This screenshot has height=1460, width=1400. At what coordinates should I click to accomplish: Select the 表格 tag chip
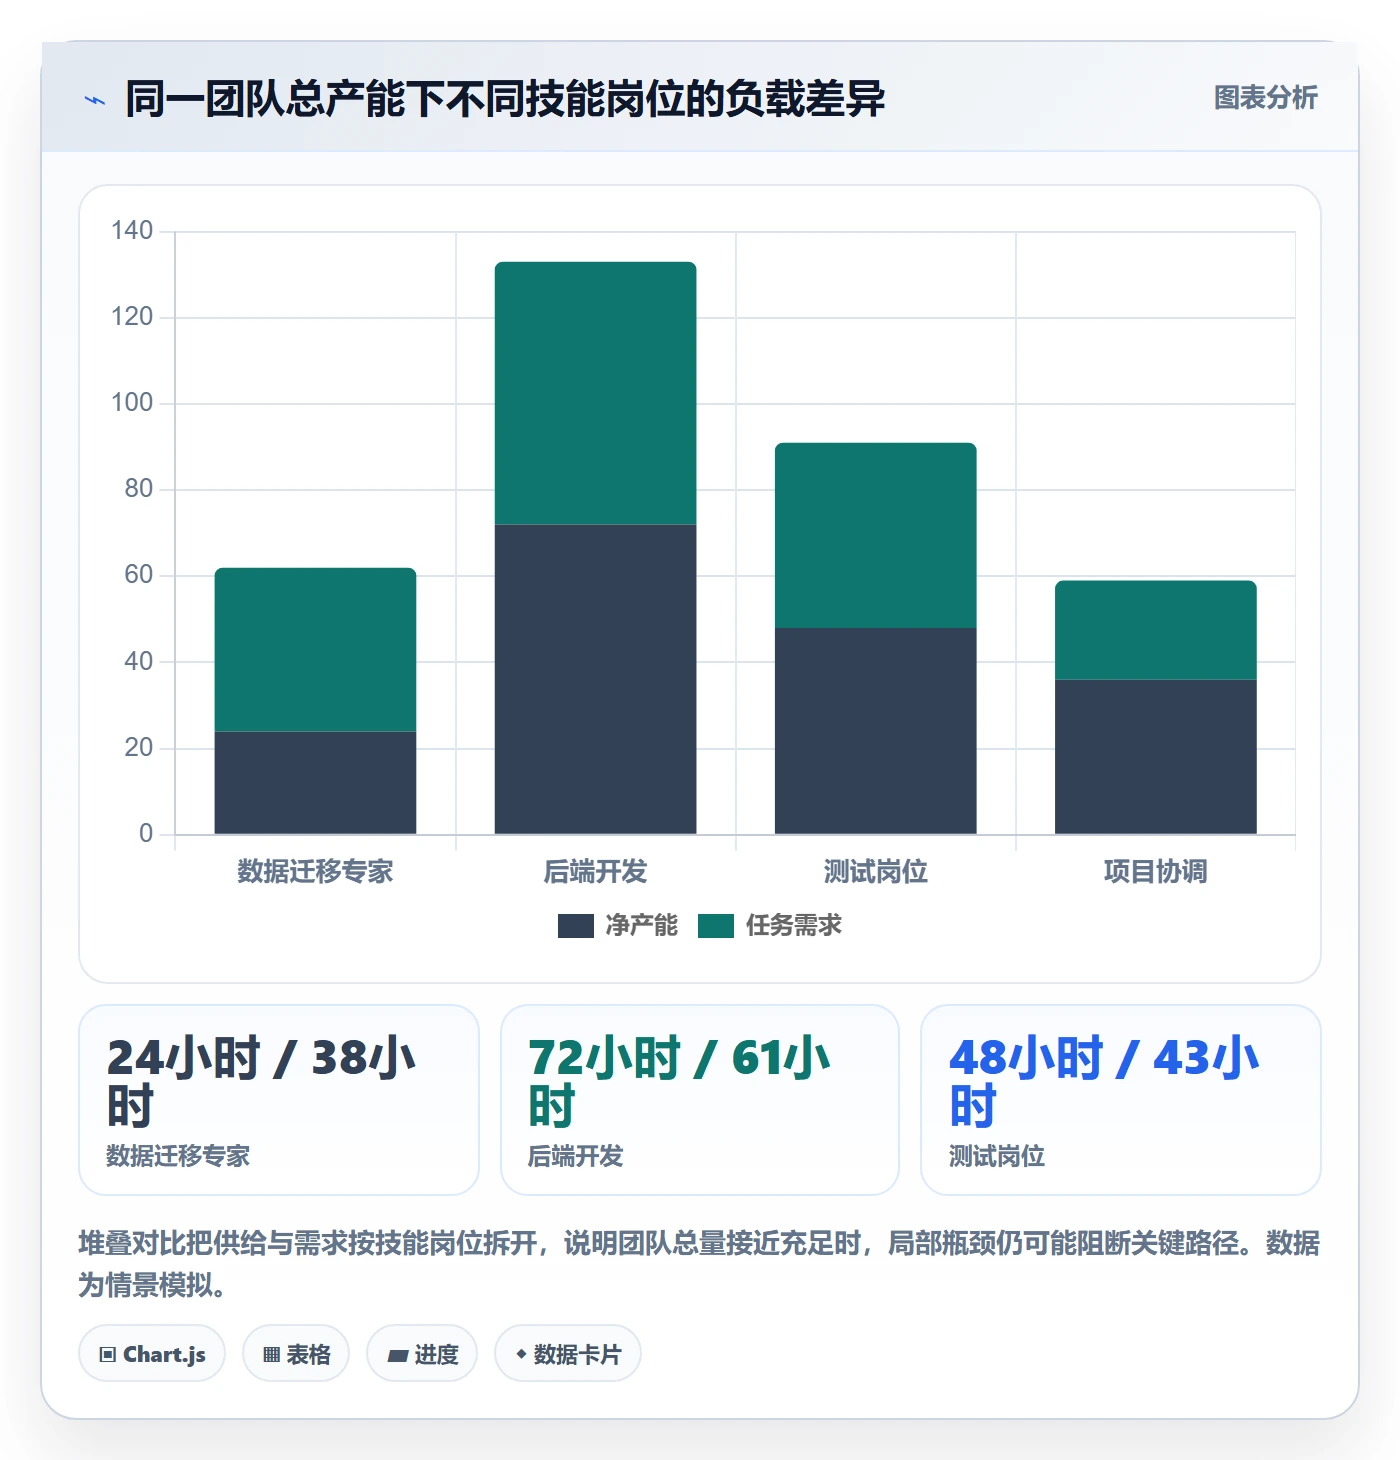point(296,1354)
